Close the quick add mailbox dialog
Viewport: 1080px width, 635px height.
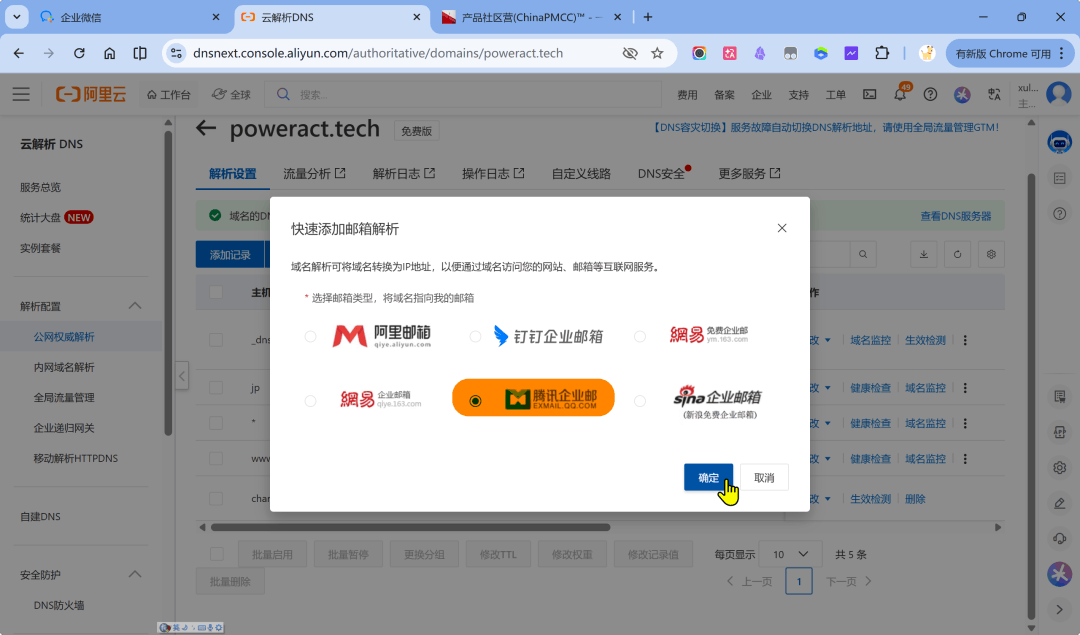782,228
